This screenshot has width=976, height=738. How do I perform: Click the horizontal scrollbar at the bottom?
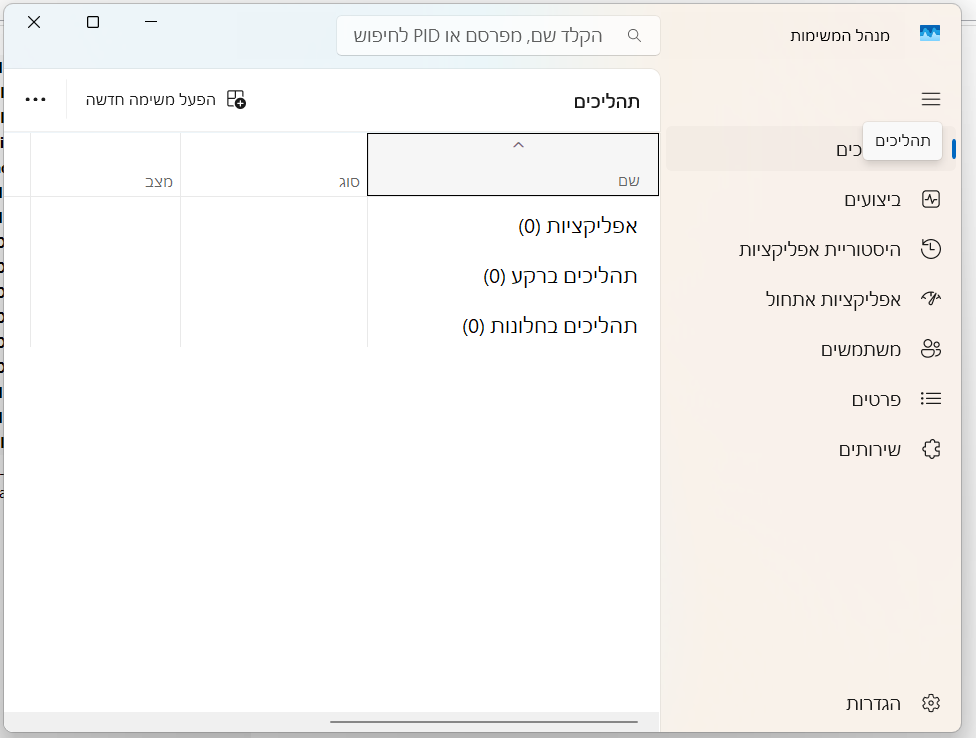pos(483,721)
